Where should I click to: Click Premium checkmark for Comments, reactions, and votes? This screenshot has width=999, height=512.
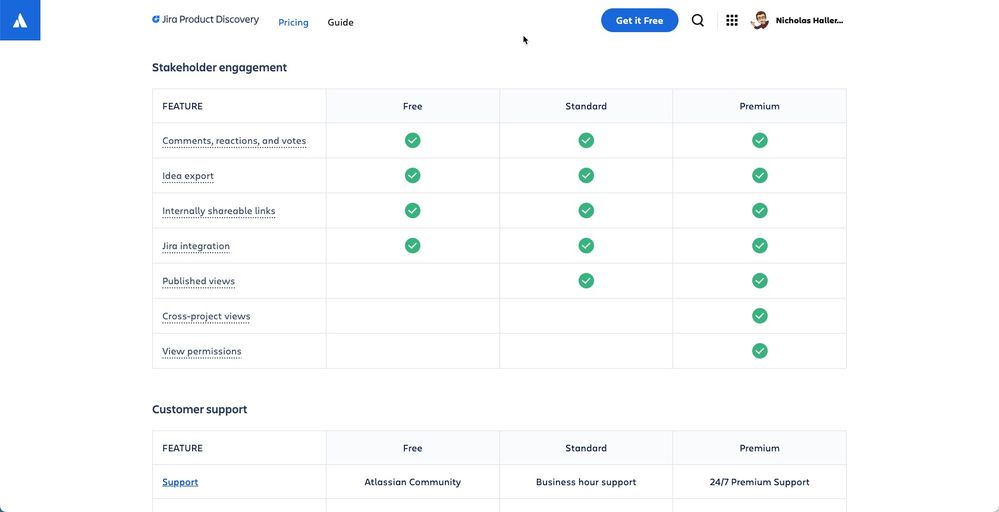click(x=759, y=140)
